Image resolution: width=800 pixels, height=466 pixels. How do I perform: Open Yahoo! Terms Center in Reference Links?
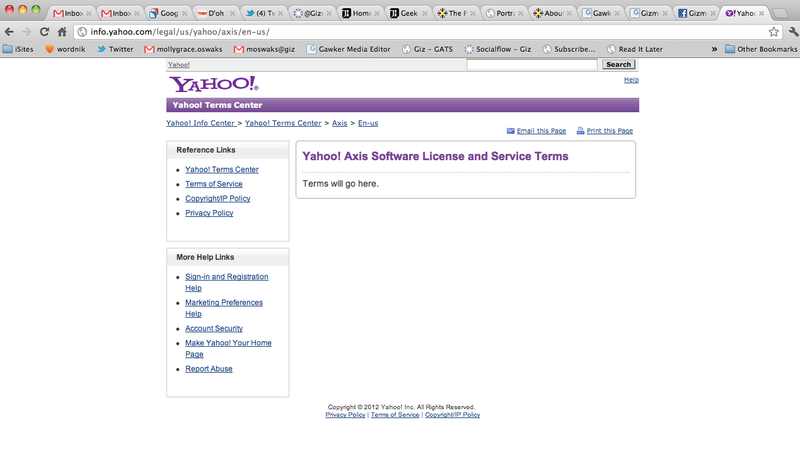(x=221, y=169)
